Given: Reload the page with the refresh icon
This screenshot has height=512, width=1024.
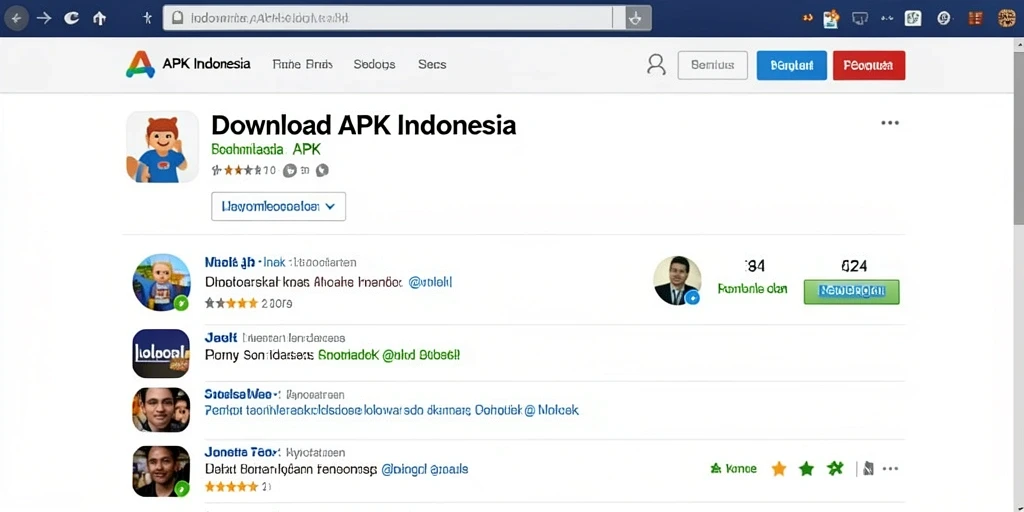Looking at the screenshot, I should [71, 18].
